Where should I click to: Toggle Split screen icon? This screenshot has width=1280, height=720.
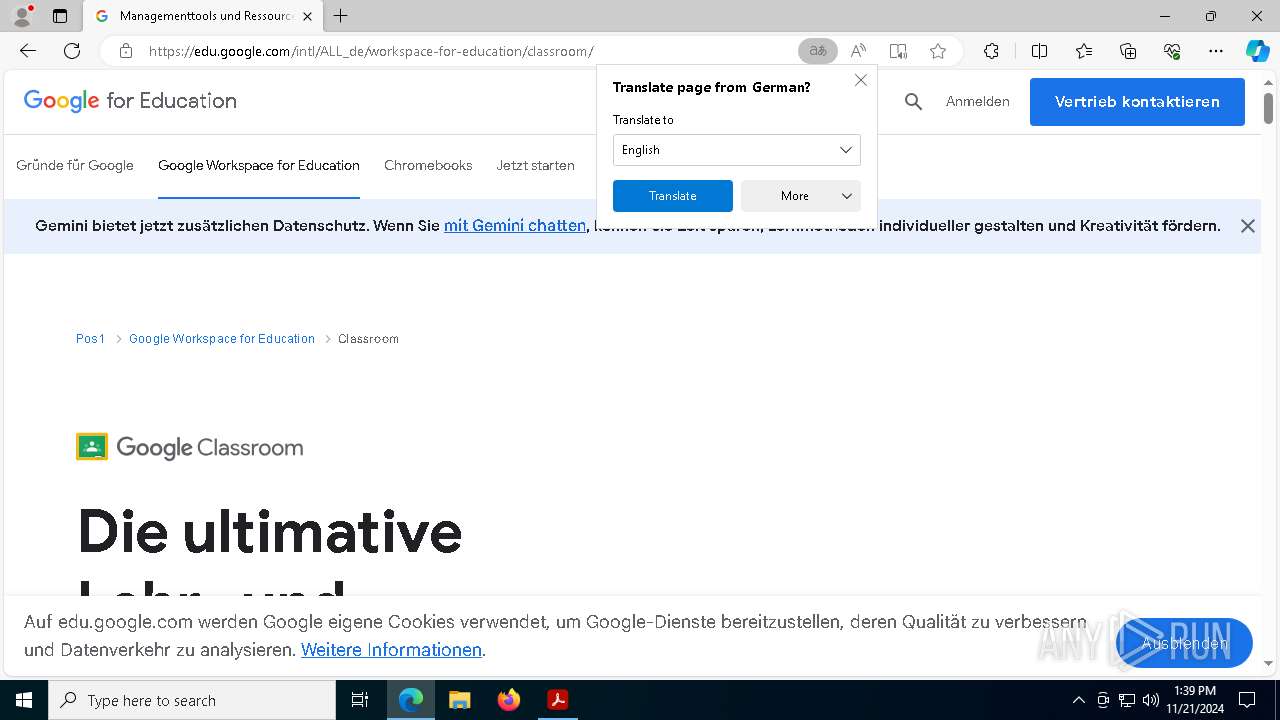[x=1039, y=51]
